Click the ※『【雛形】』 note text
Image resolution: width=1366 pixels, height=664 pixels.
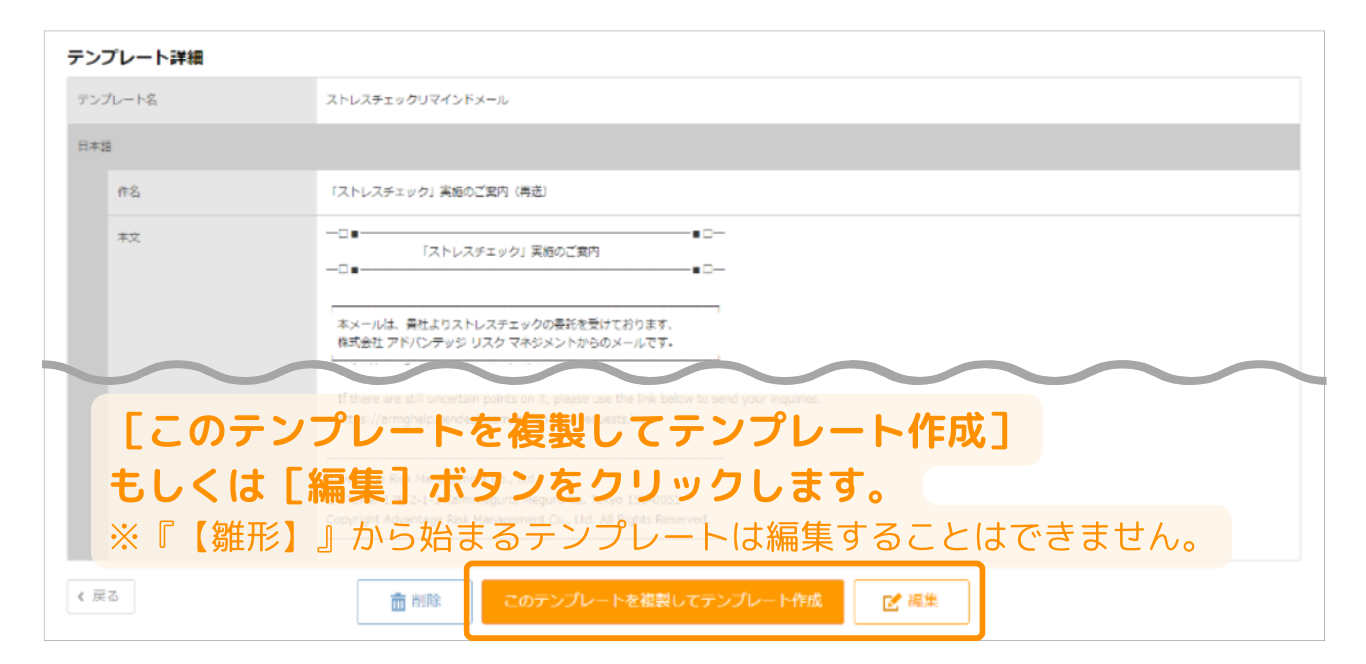point(656,538)
